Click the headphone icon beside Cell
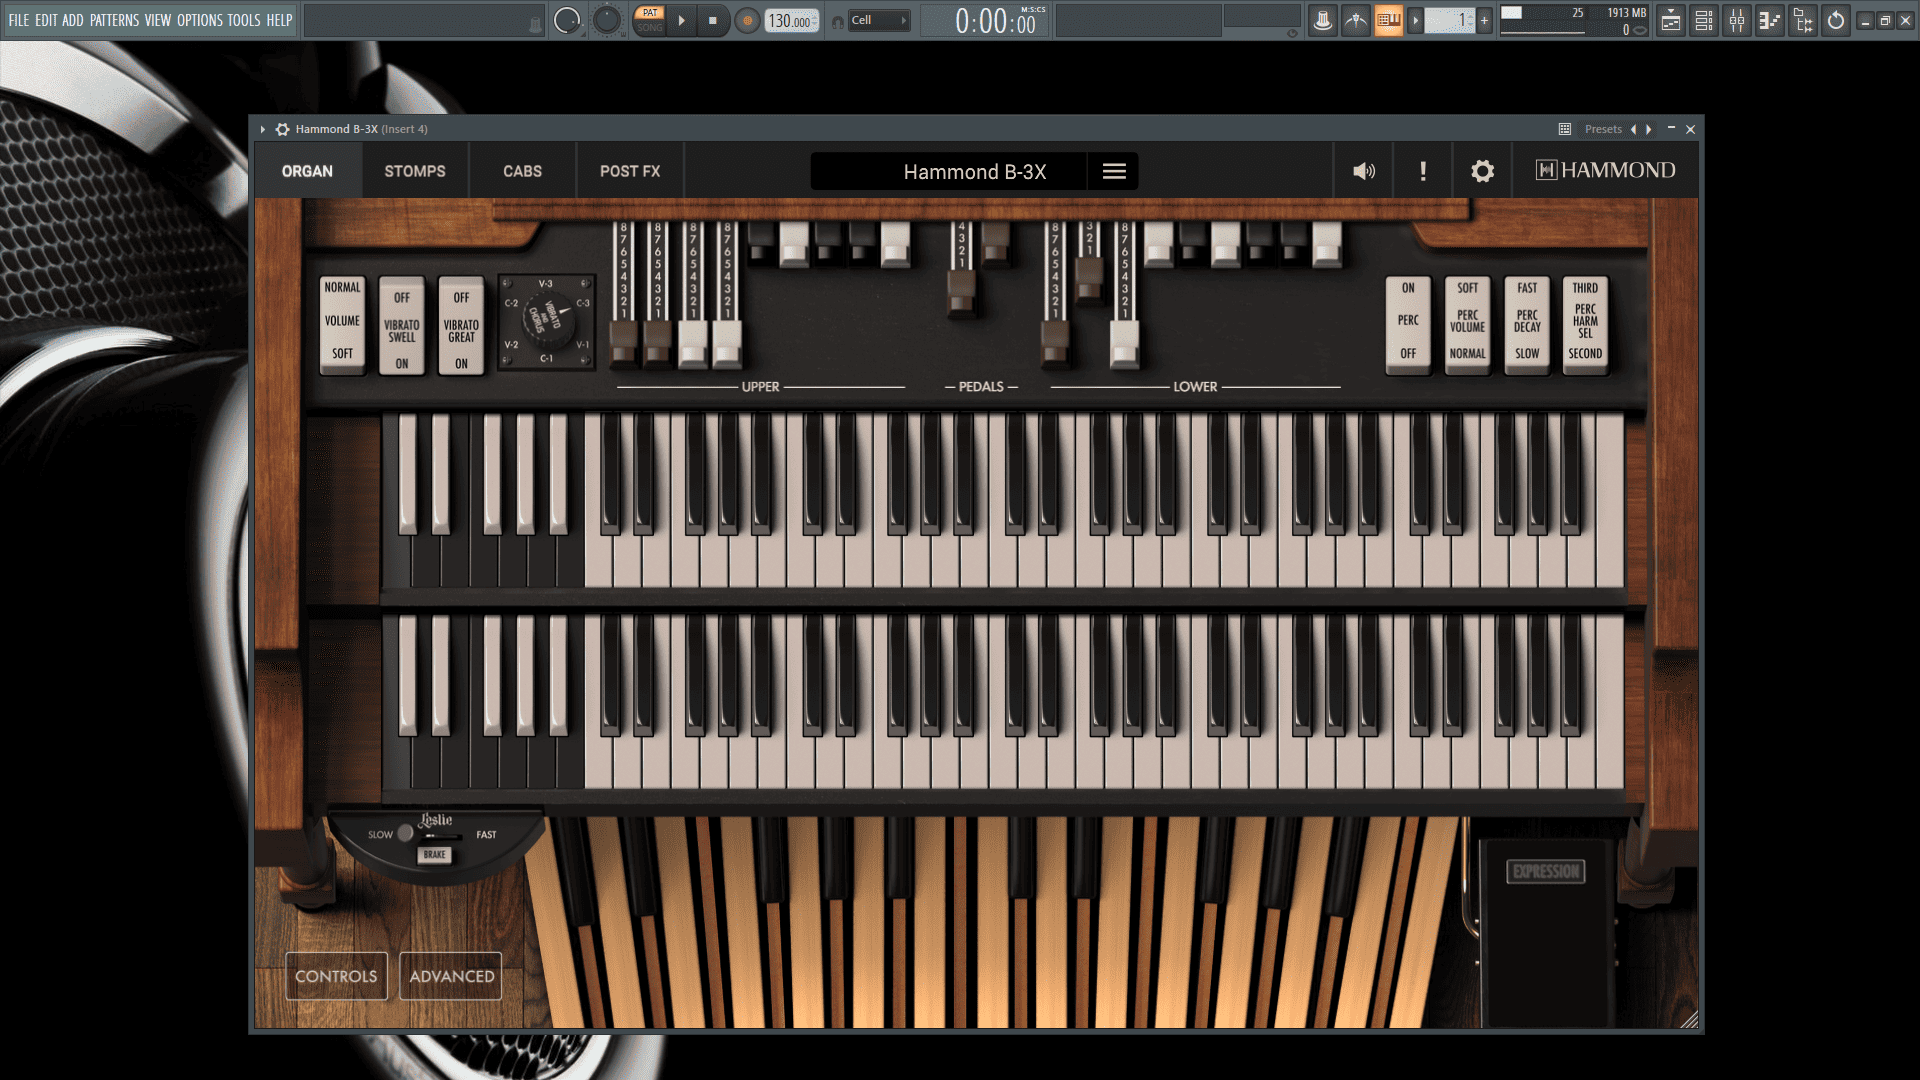The height and width of the screenshot is (1080, 1920). click(x=838, y=21)
